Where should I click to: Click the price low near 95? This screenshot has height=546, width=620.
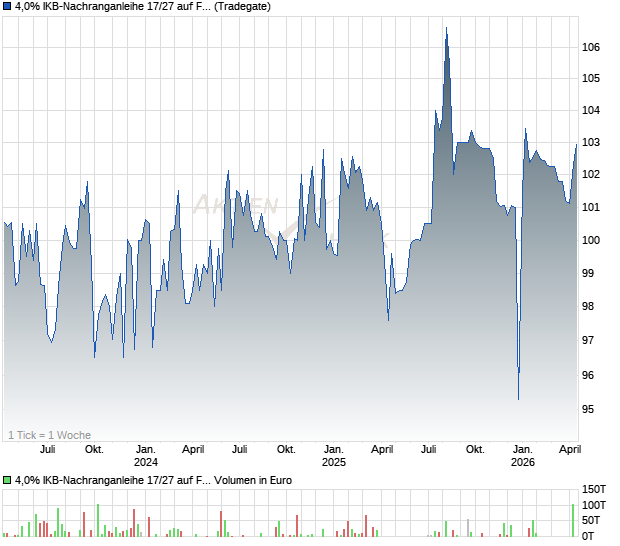pos(518,399)
